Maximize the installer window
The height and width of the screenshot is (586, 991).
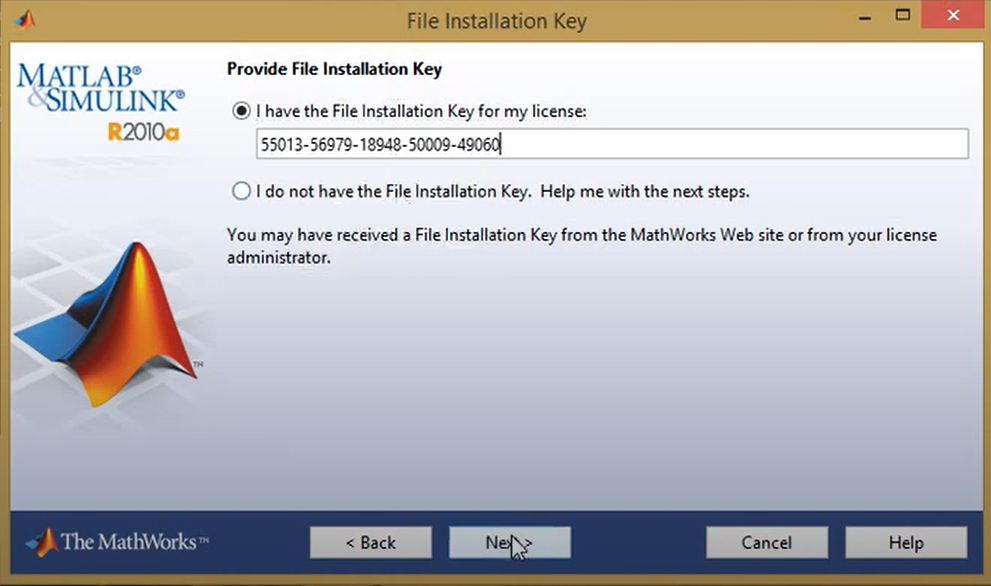[x=902, y=15]
